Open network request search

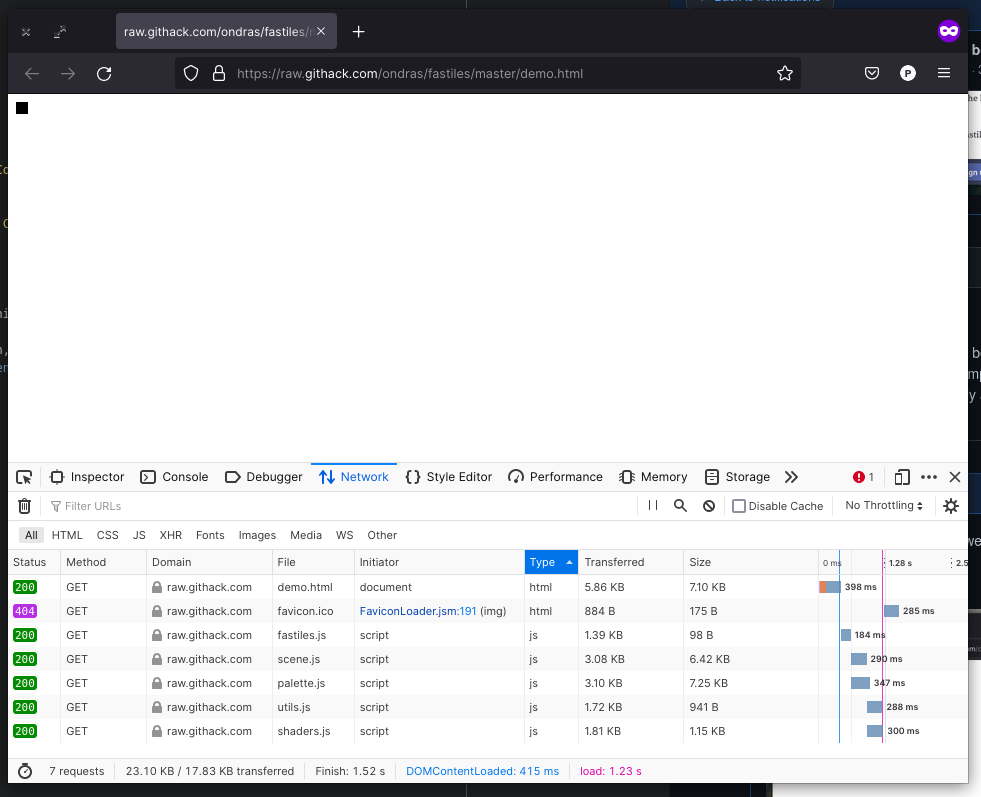pyautogui.click(x=680, y=506)
